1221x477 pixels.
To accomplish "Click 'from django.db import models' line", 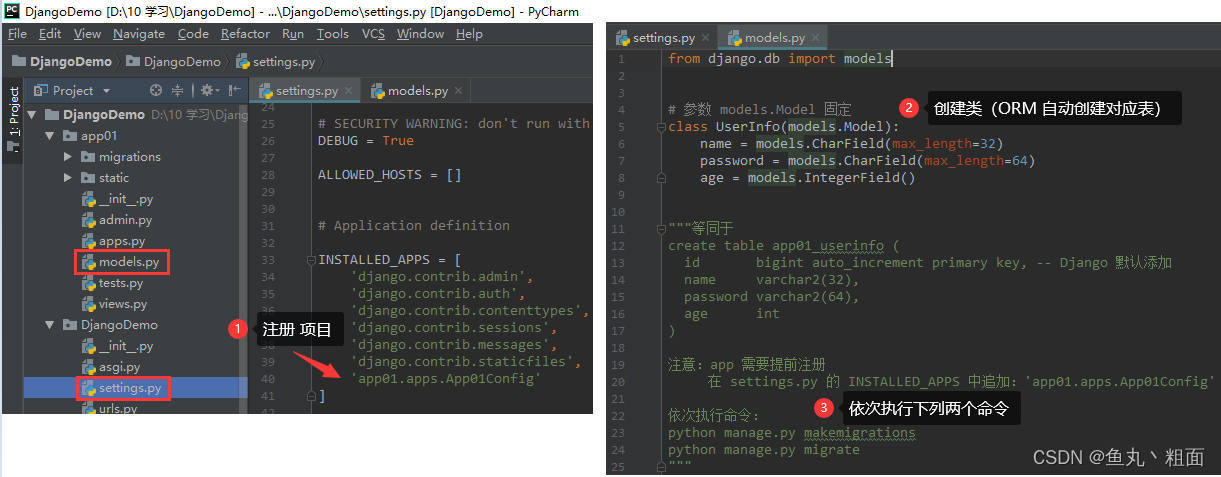I will click(x=780, y=58).
